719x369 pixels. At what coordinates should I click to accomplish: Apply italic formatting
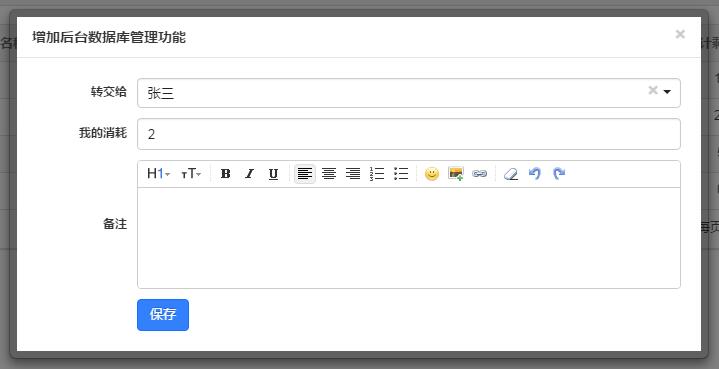coord(249,174)
